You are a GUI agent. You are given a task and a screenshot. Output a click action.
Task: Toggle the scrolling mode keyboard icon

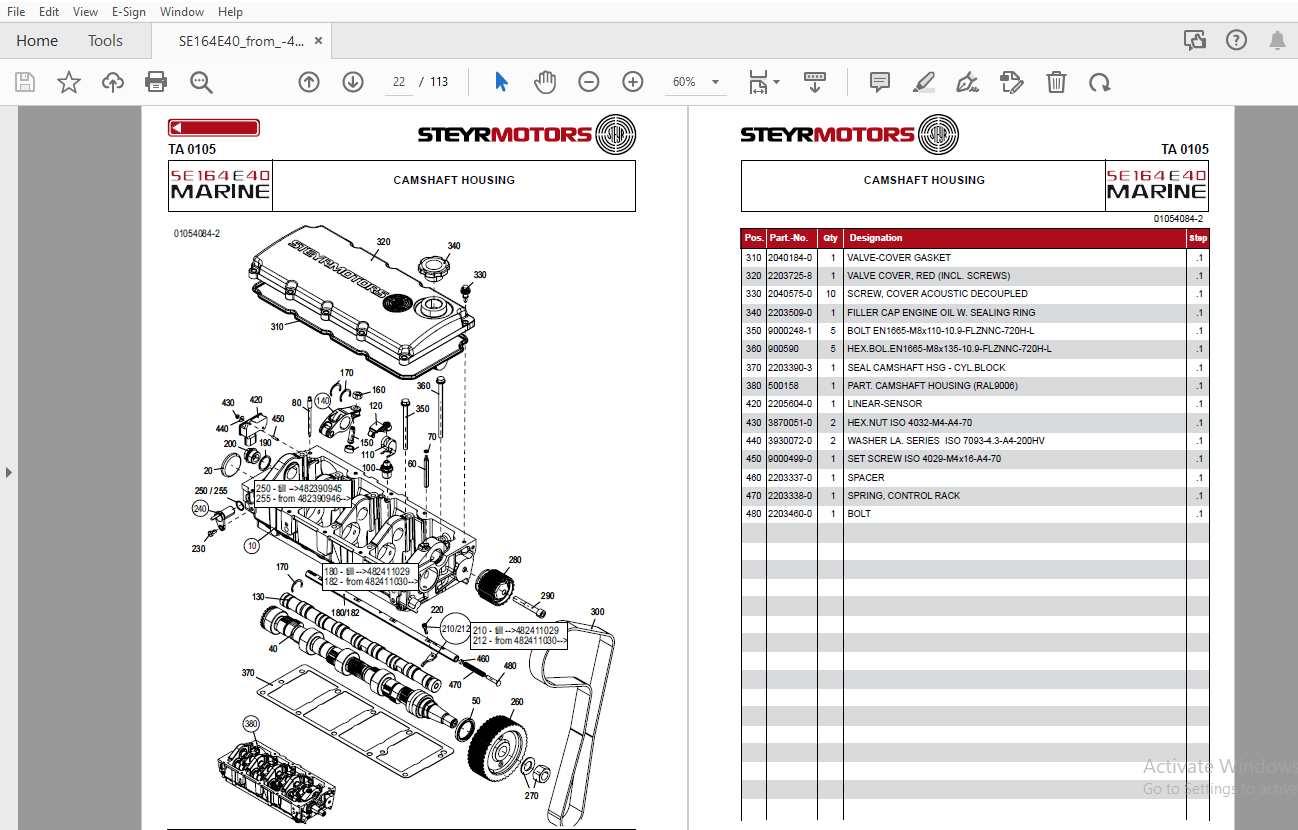pos(815,82)
